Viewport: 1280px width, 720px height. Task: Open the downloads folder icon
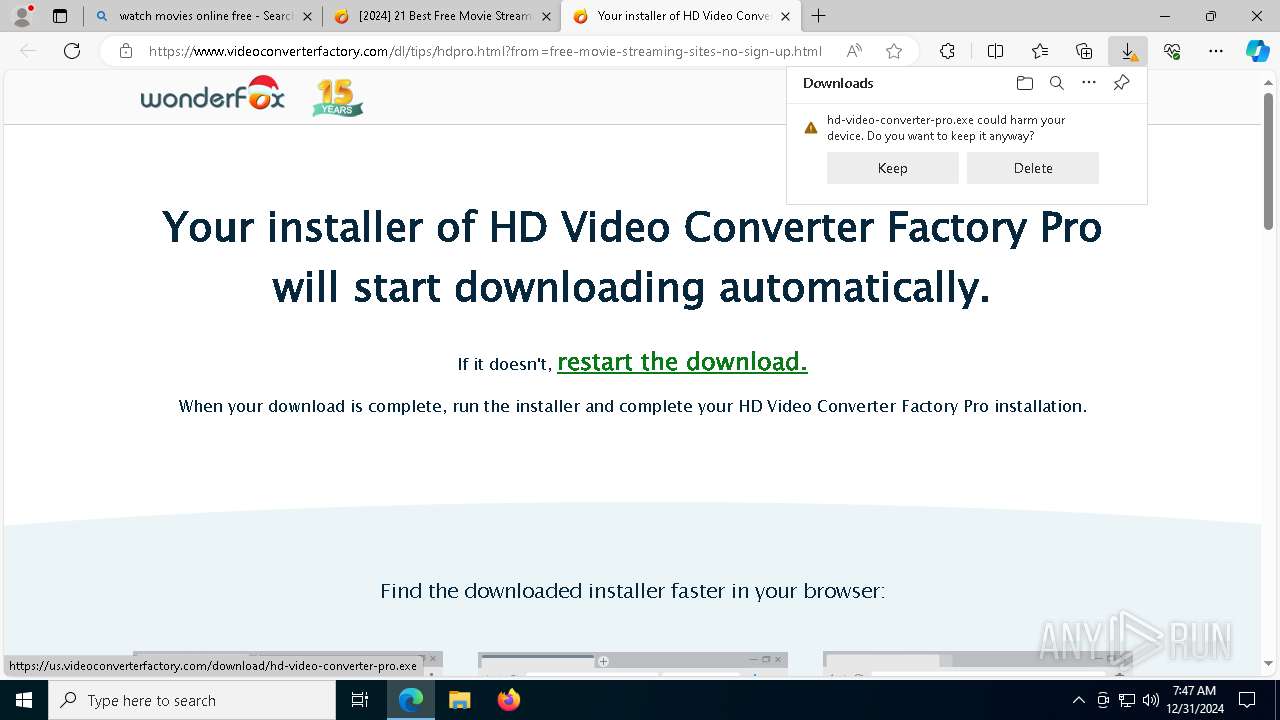coord(1024,83)
